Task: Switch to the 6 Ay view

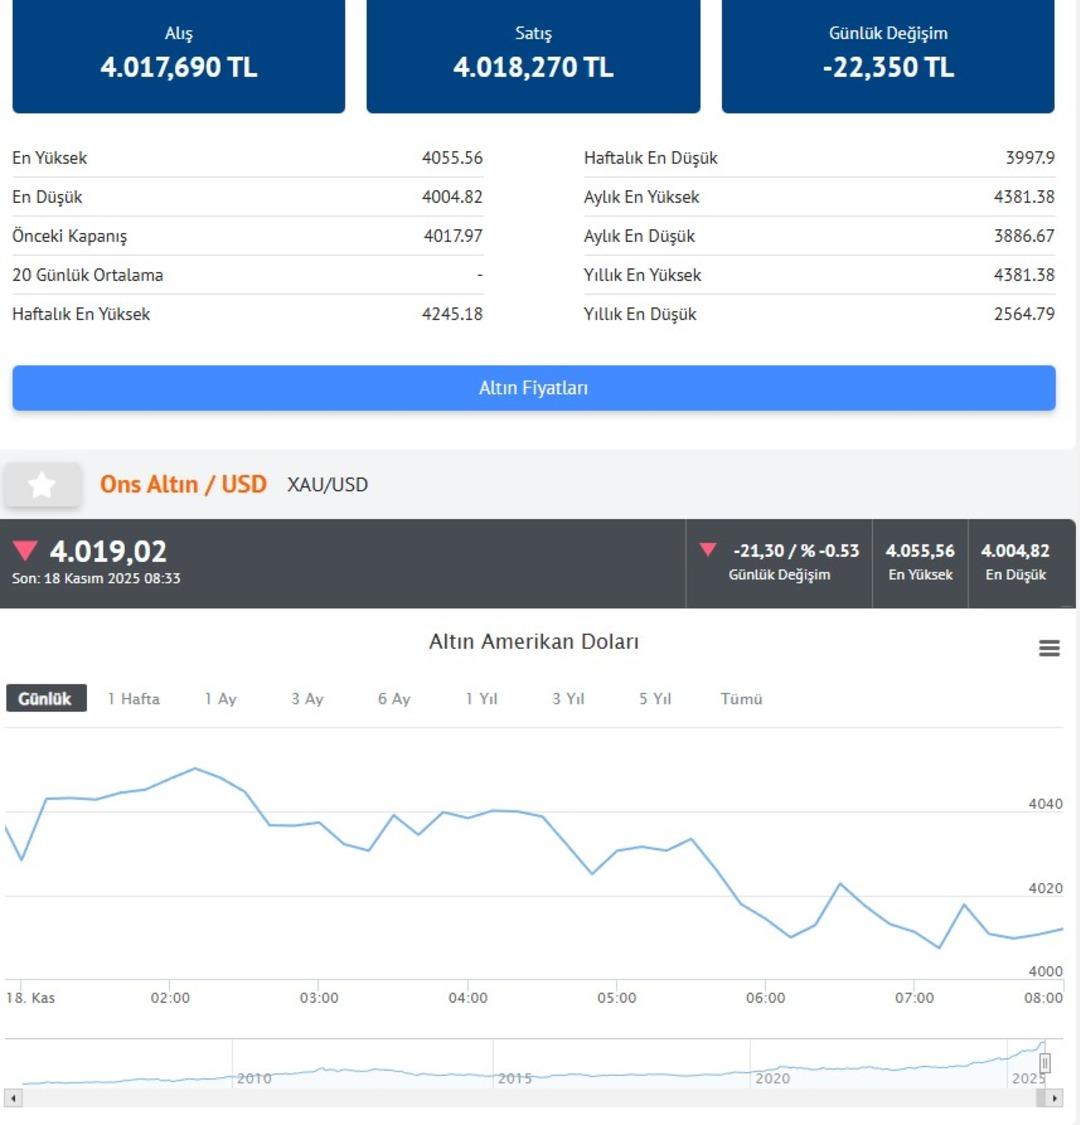Action: coord(393,698)
